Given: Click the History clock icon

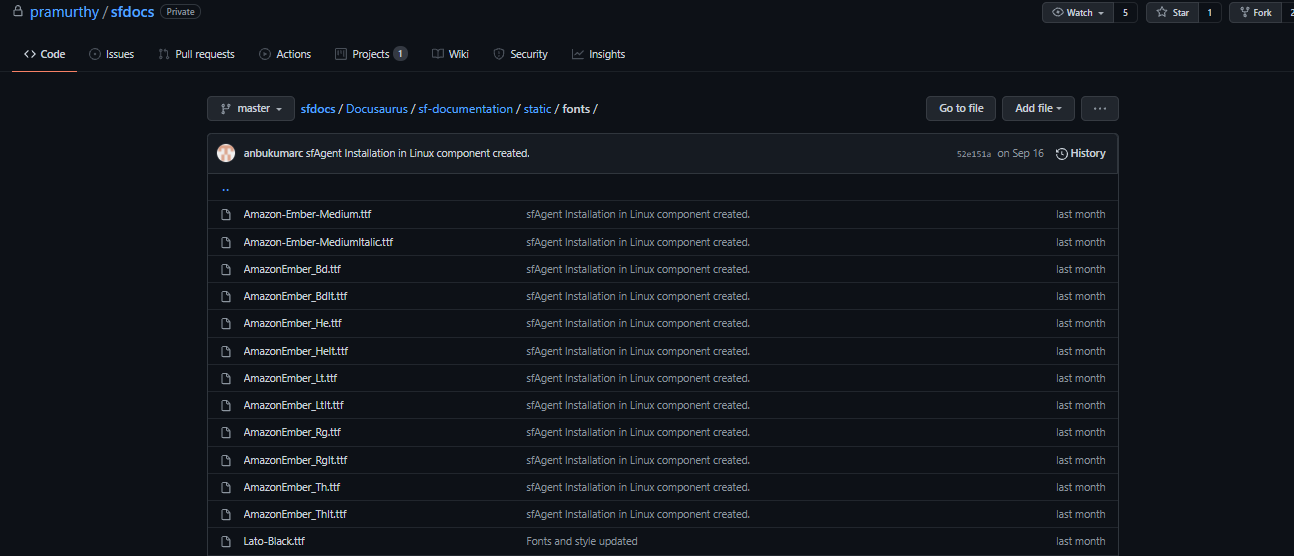Looking at the screenshot, I should click(1062, 154).
